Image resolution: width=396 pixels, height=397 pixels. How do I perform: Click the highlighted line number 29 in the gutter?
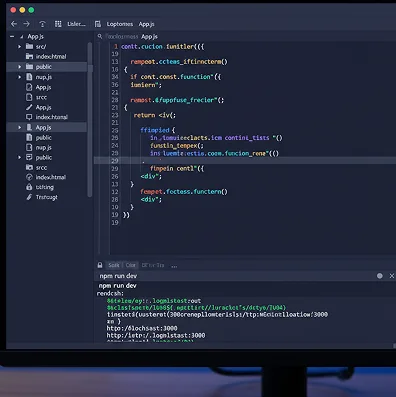115,161
